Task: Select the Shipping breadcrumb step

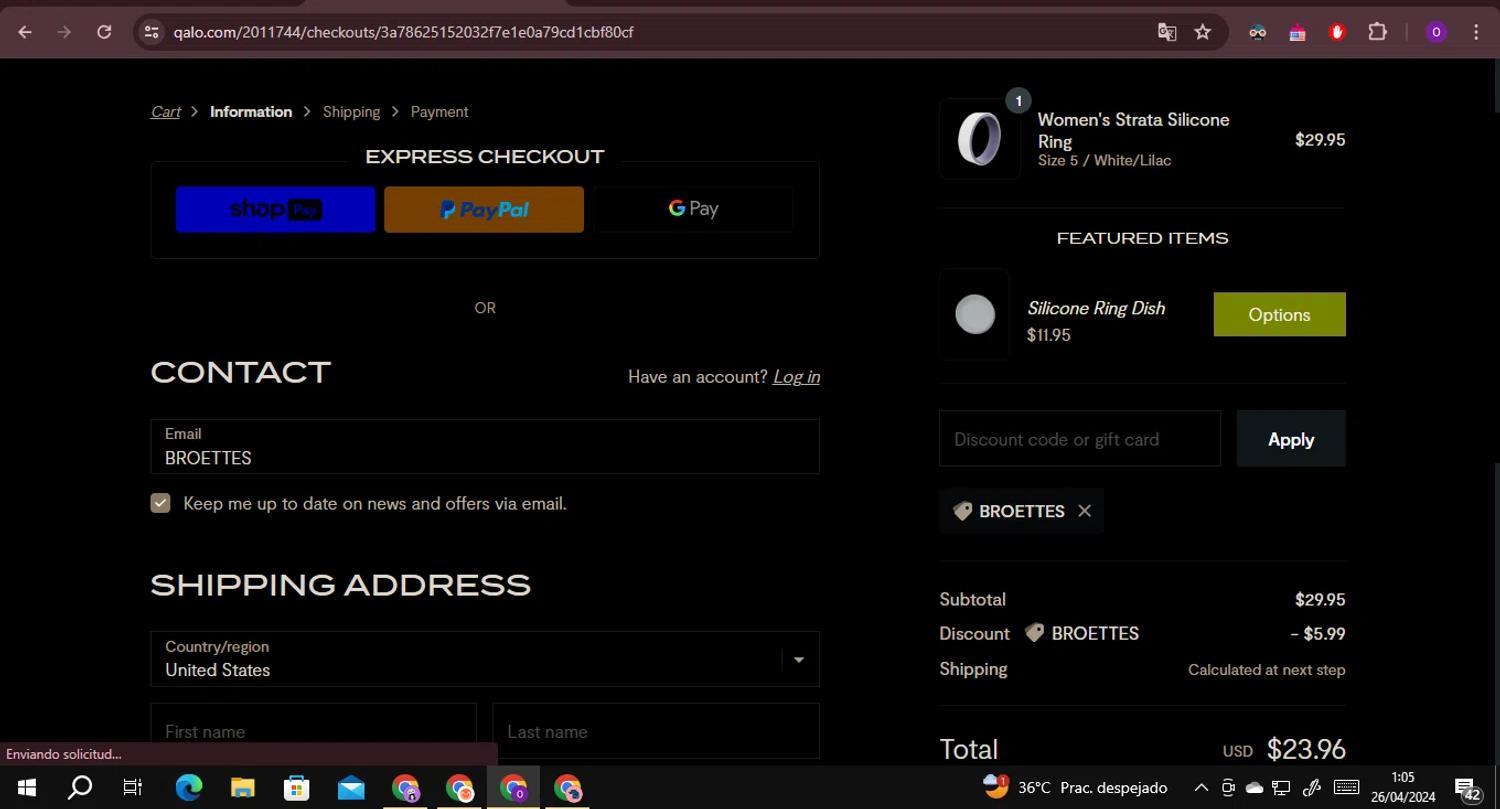Action: tap(351, 112)
